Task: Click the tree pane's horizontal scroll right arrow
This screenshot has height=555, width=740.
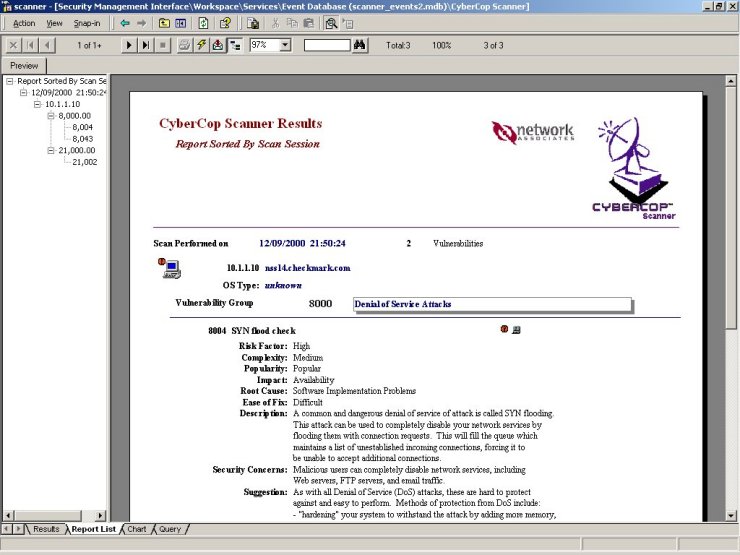Action: pyautogui.click(x=101, y=515)
